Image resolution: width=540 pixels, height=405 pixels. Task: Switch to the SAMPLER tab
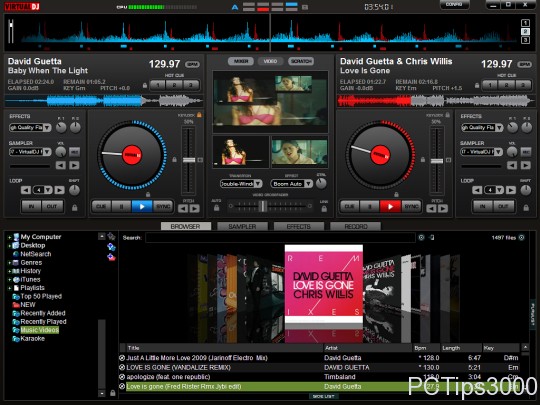(x=242, y=227)
